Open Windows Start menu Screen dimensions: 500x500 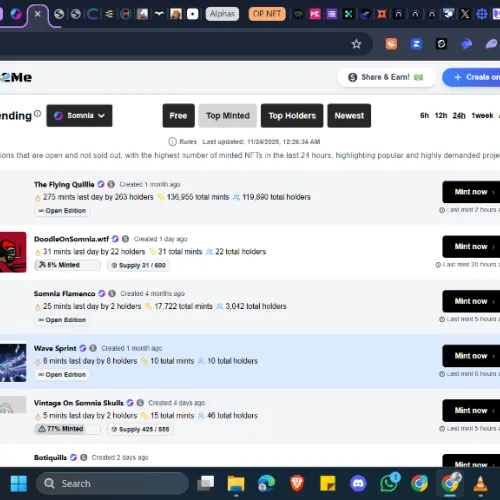click(19, 483)
